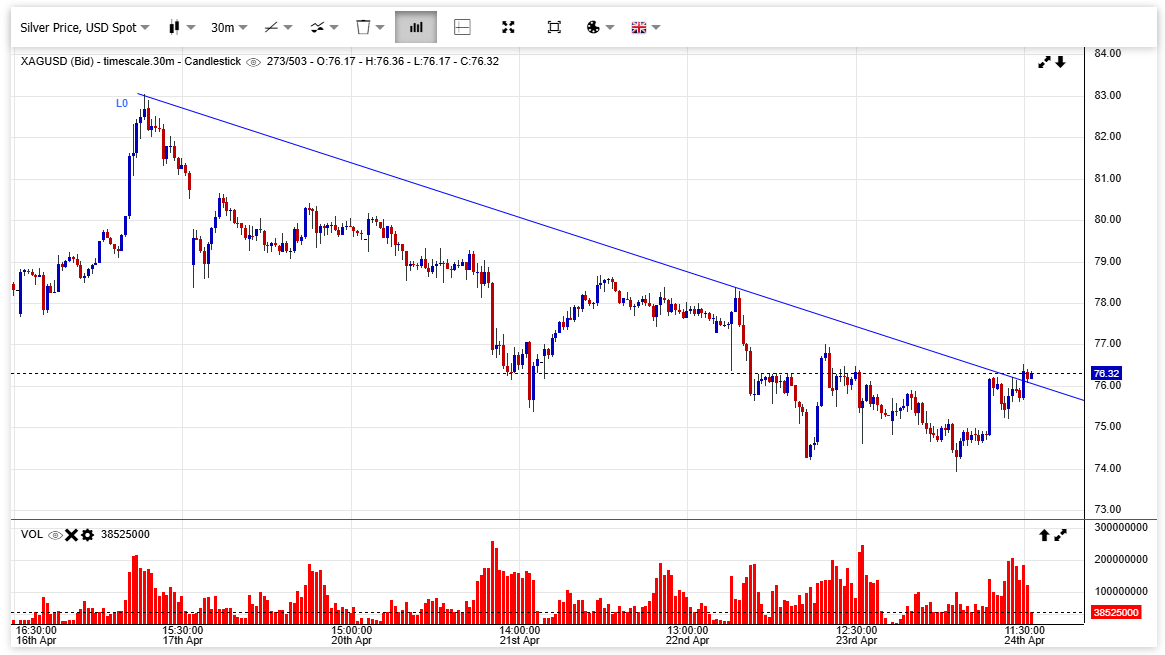Open the color theme palette menu
The width and height of the screenshot is (1165, 655).
pos(599,27)
